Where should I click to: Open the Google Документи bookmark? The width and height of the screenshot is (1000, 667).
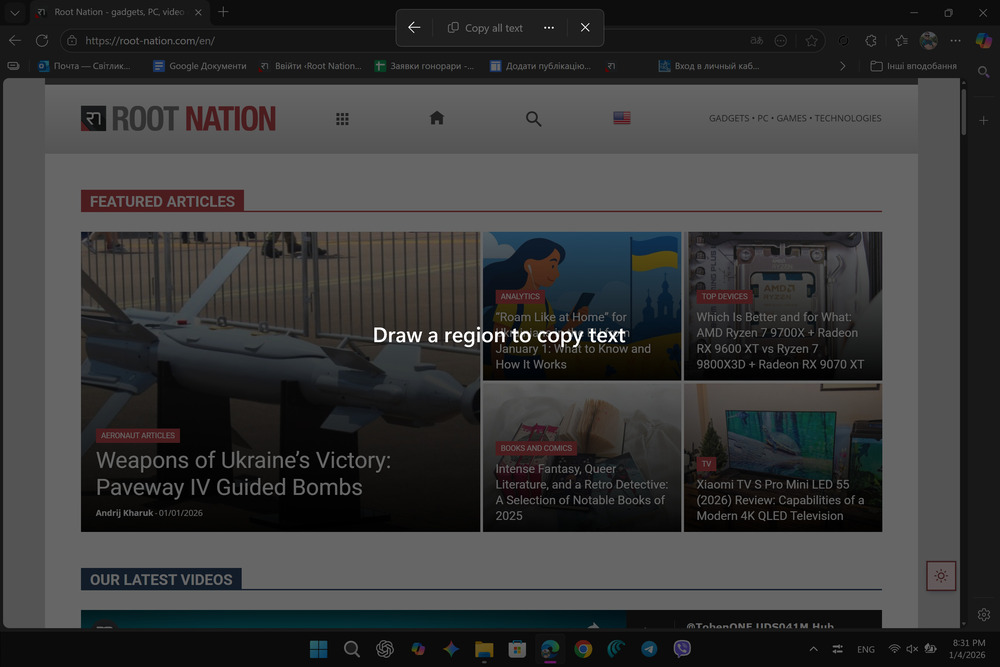(200, 66)
